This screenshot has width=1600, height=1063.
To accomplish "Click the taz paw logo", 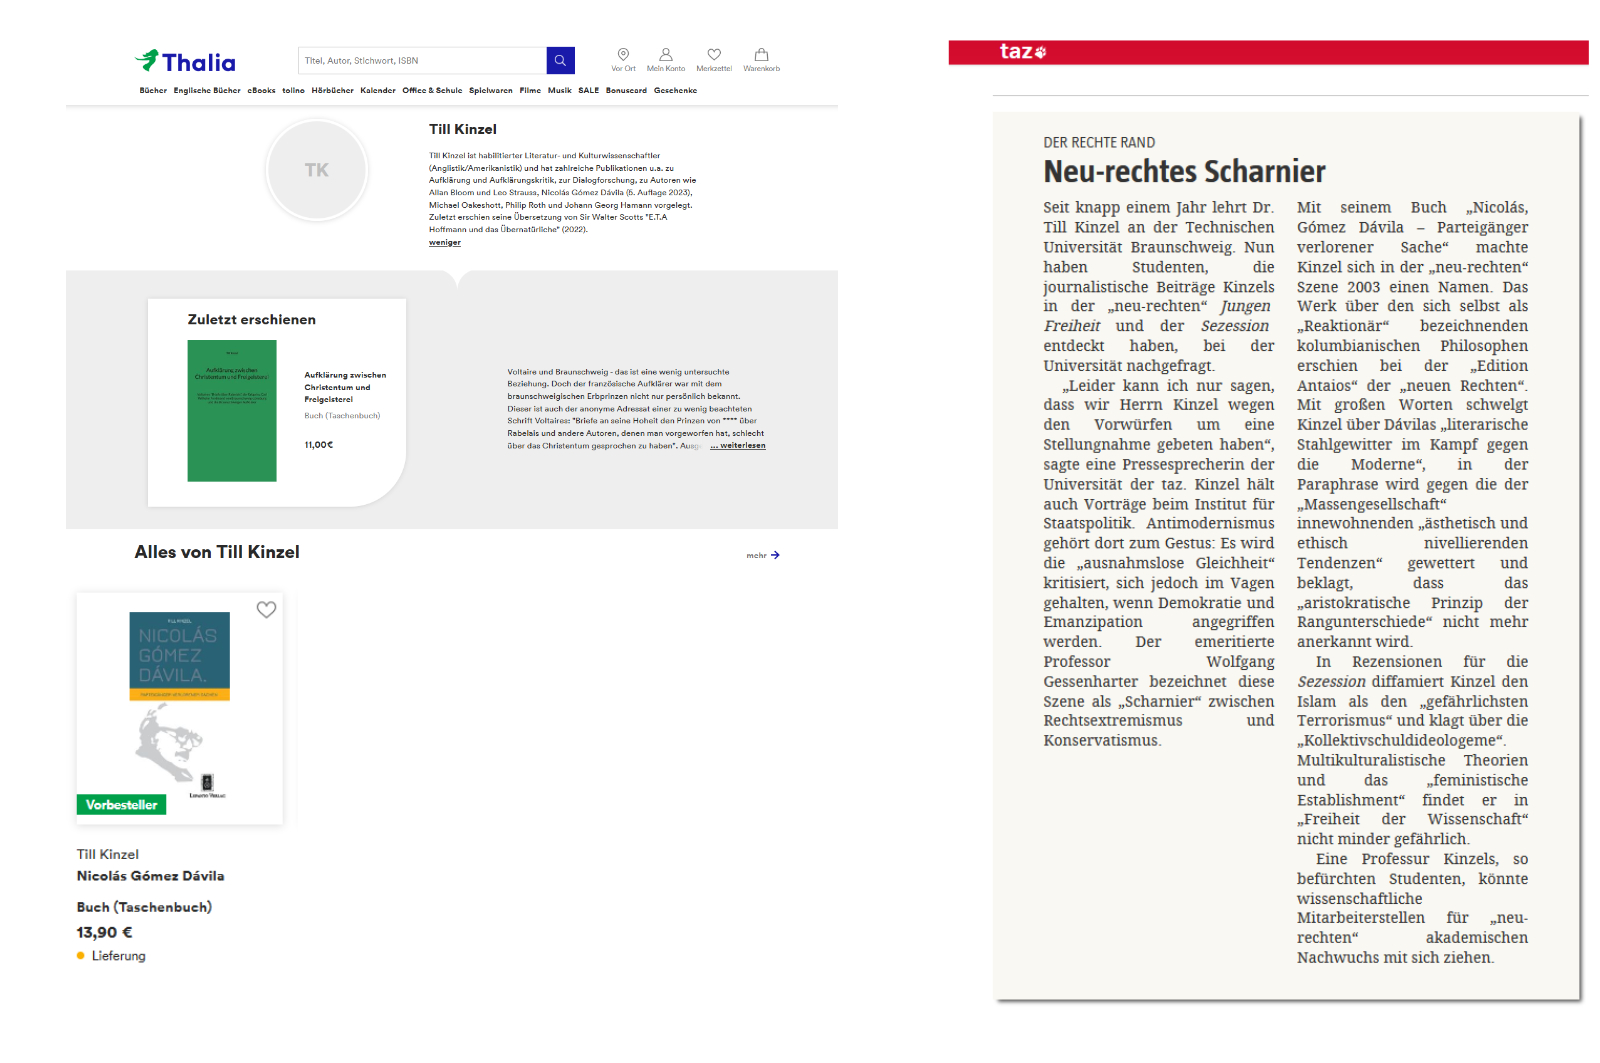I will coord(1022,52).
